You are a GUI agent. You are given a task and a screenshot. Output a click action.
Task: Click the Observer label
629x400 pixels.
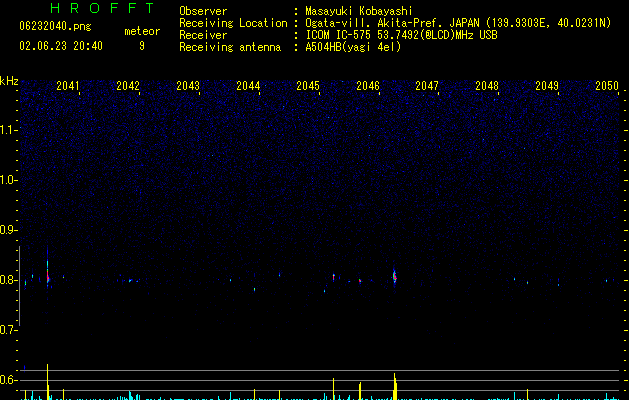203,11
